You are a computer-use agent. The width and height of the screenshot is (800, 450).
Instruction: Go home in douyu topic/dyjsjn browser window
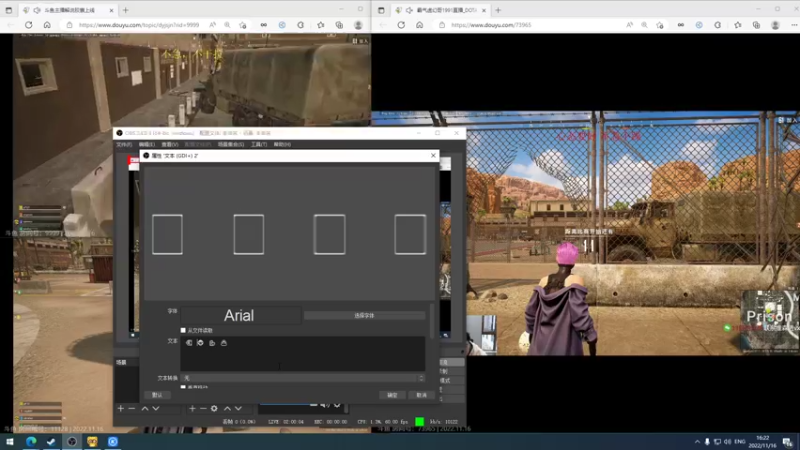[47, 24]
